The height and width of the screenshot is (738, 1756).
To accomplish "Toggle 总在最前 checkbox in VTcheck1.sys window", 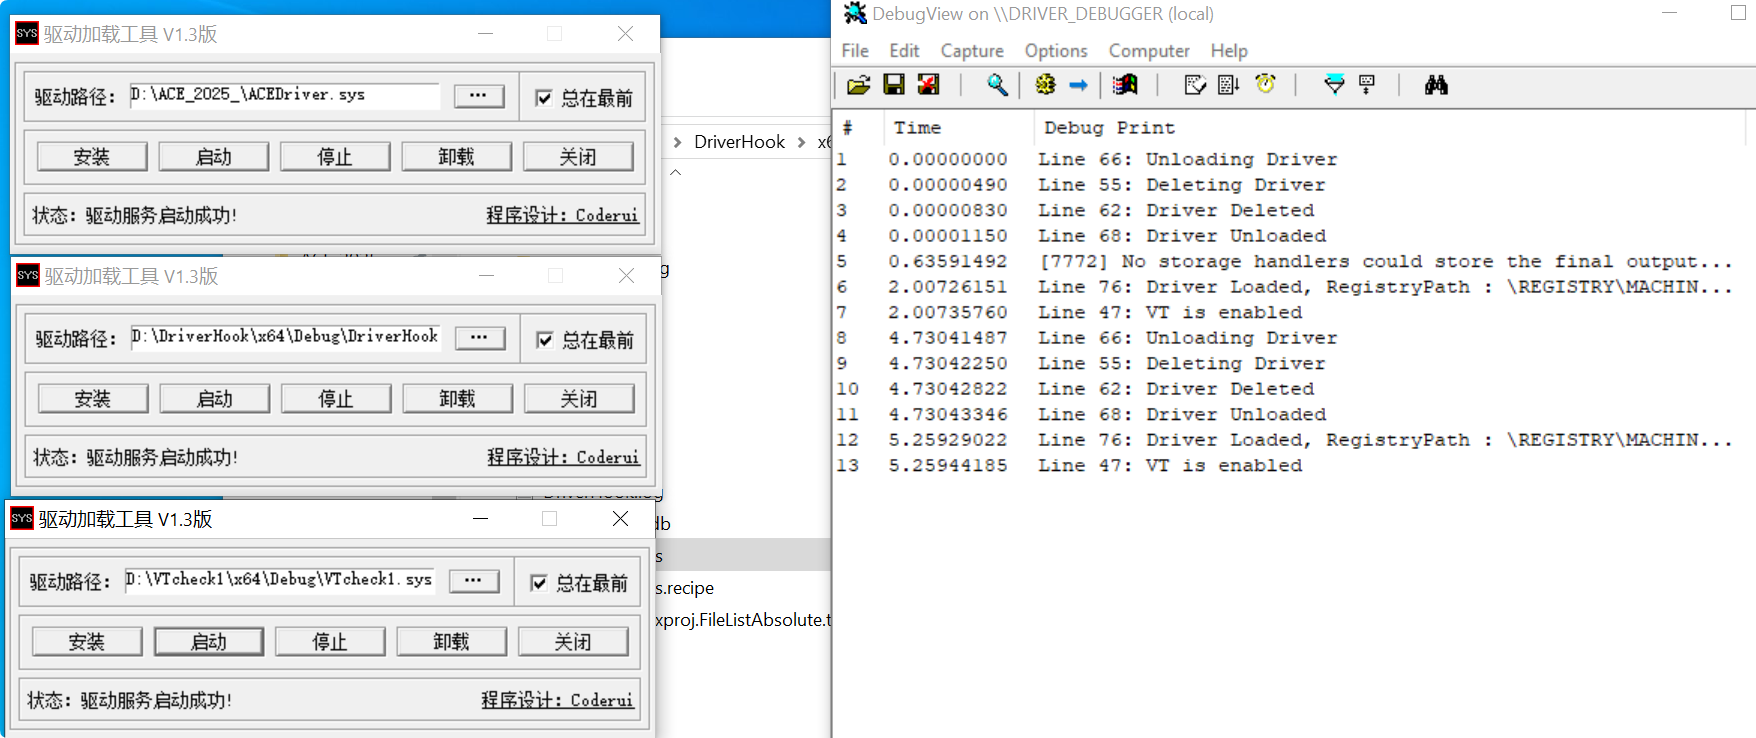I will [539, 583].
